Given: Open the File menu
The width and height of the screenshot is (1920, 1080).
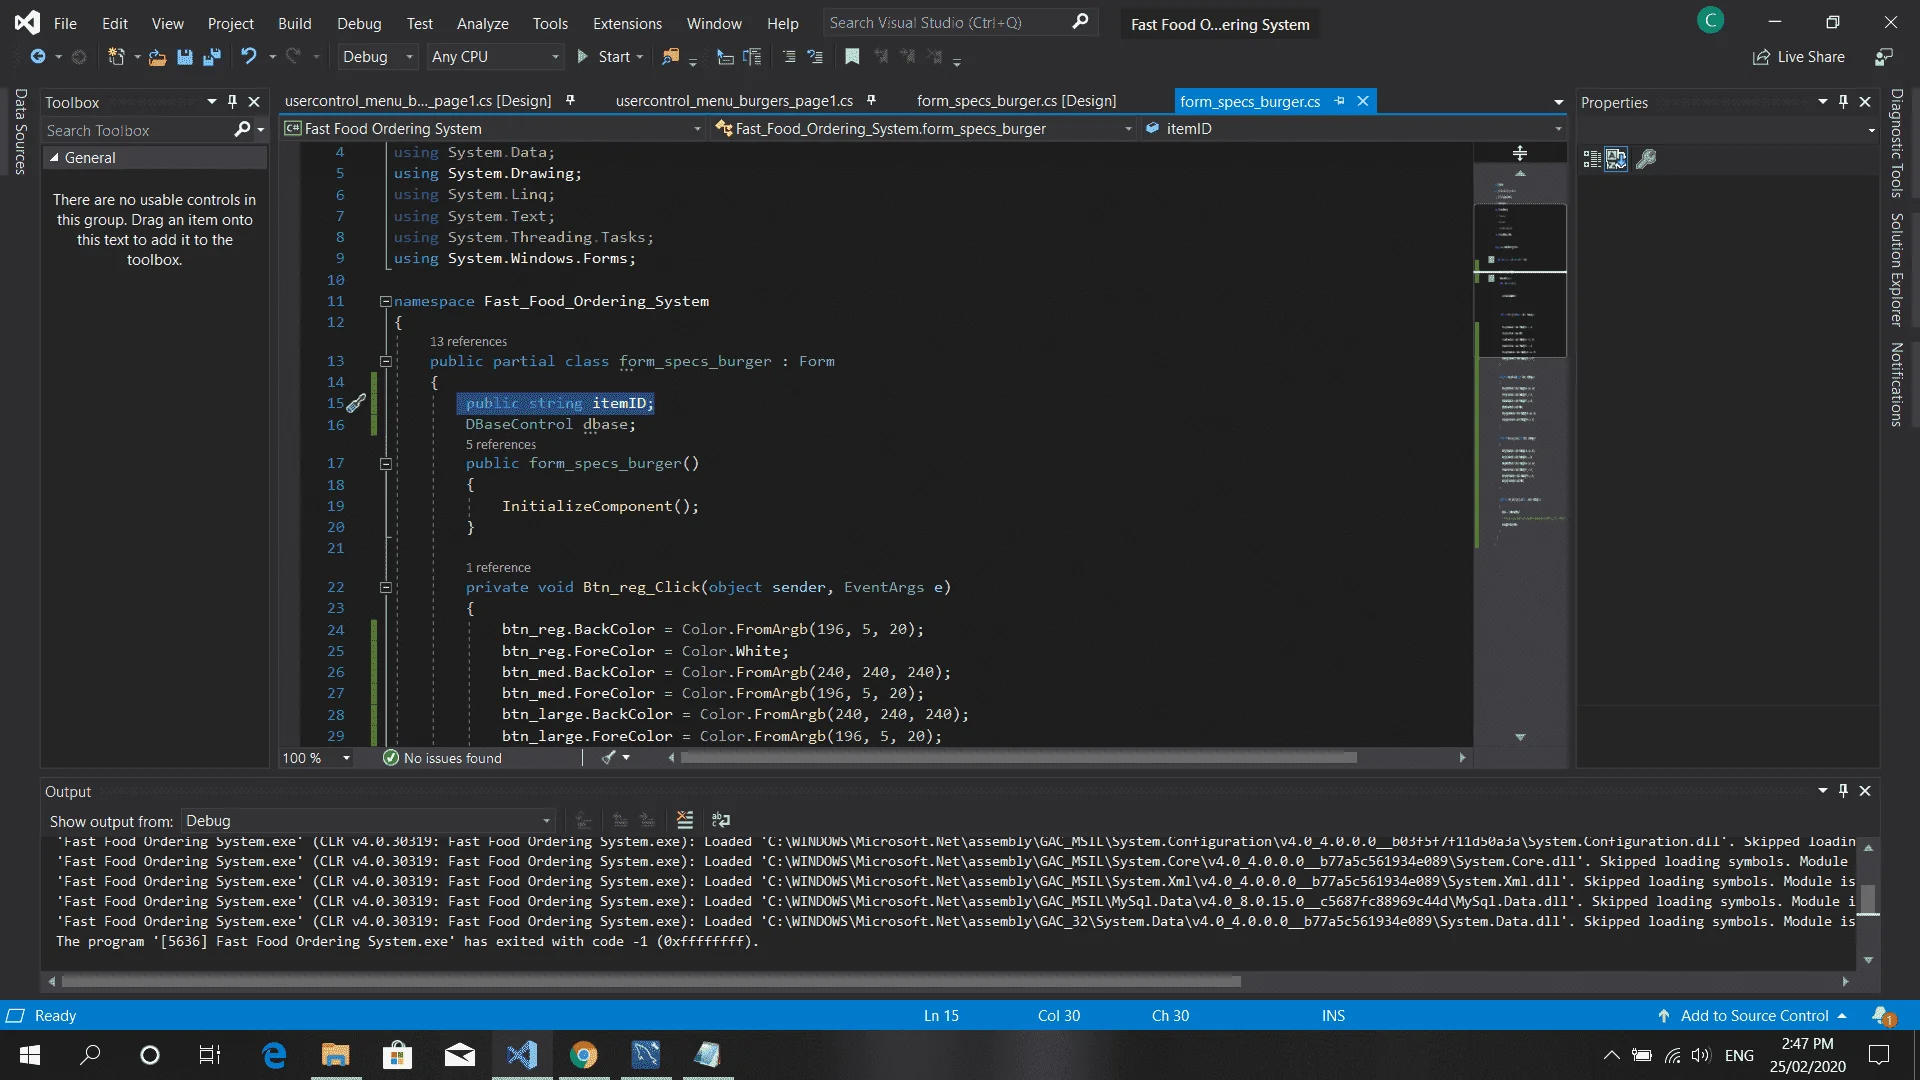Looking at the screenshot, I should coord(65,23).
